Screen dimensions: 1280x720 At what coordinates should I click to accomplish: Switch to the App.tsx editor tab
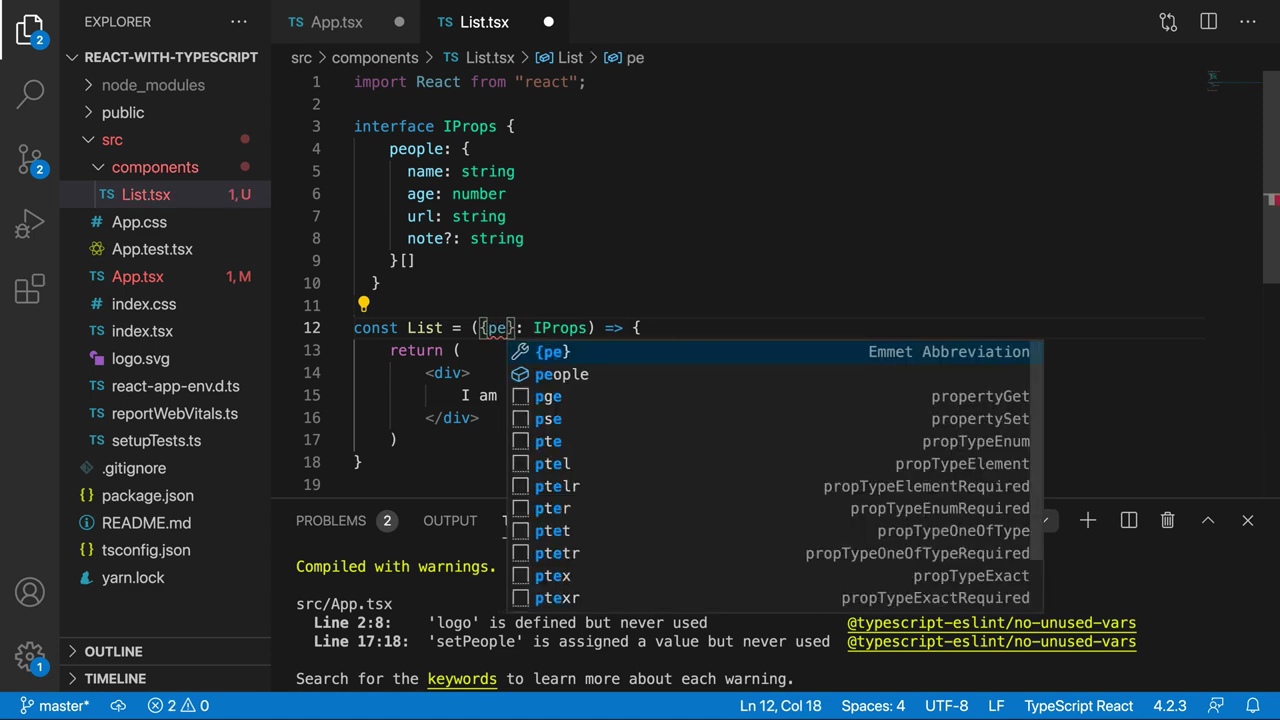[346, 22]
